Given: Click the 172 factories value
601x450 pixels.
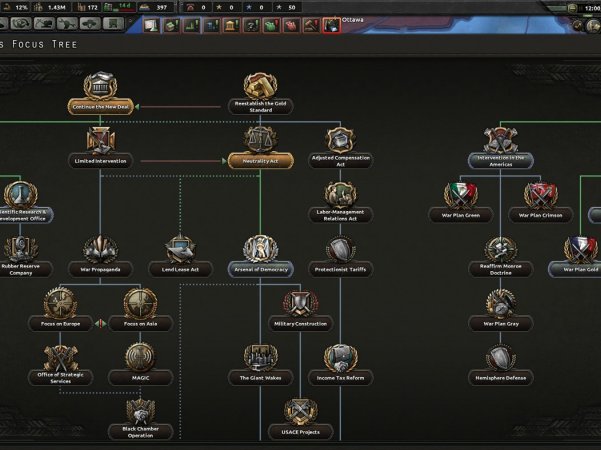Looking at the screenshot, I should coord(92,7).
